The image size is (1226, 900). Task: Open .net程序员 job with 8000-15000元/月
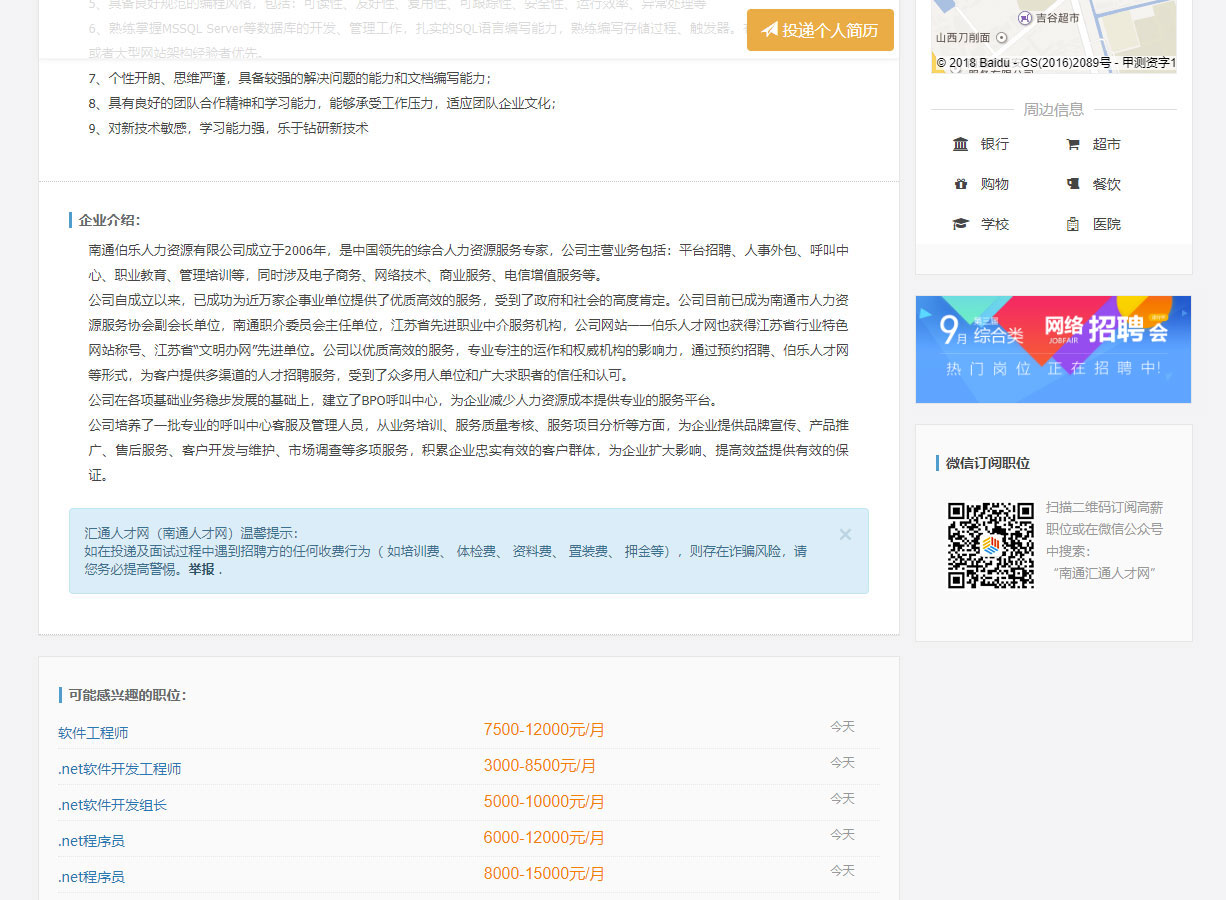(x=91, y=877)
